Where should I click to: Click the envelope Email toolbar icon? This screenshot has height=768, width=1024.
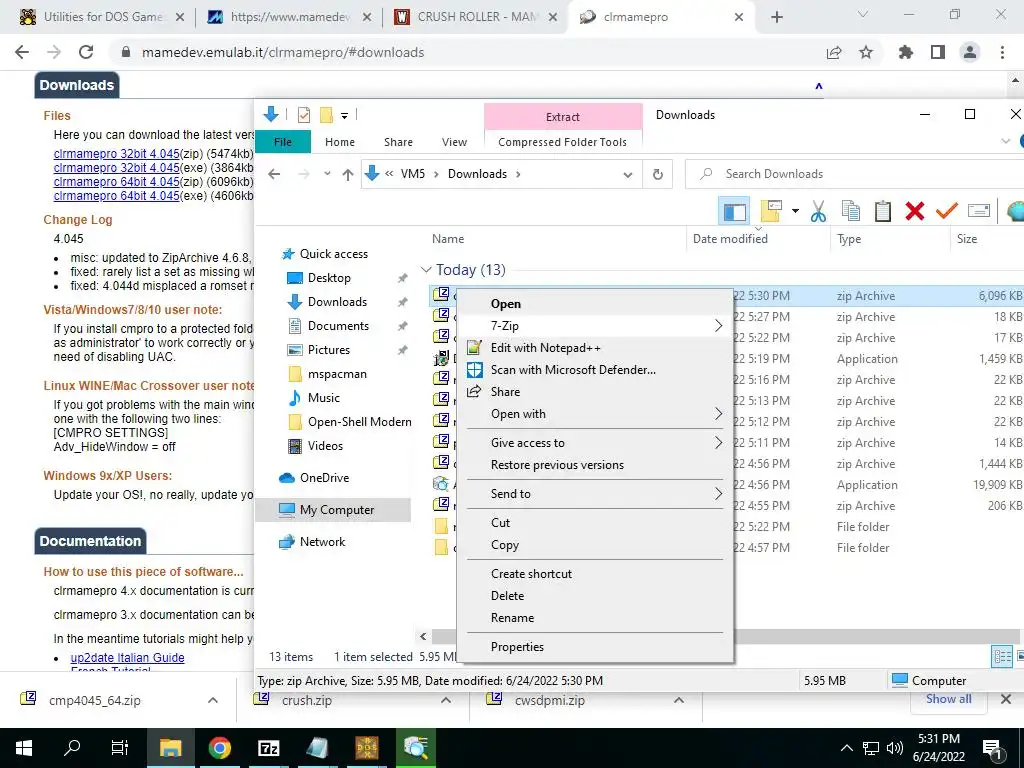click(978, 210)
